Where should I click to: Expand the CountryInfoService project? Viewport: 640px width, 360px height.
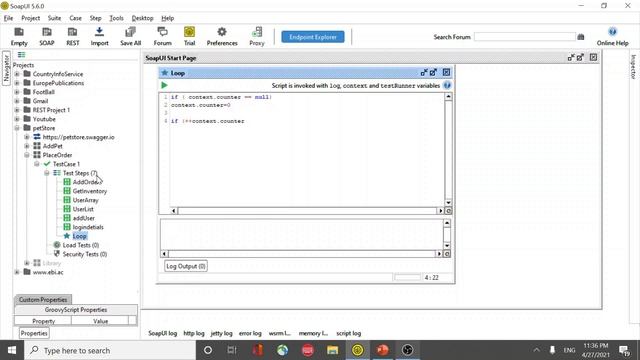pos(17,74)
